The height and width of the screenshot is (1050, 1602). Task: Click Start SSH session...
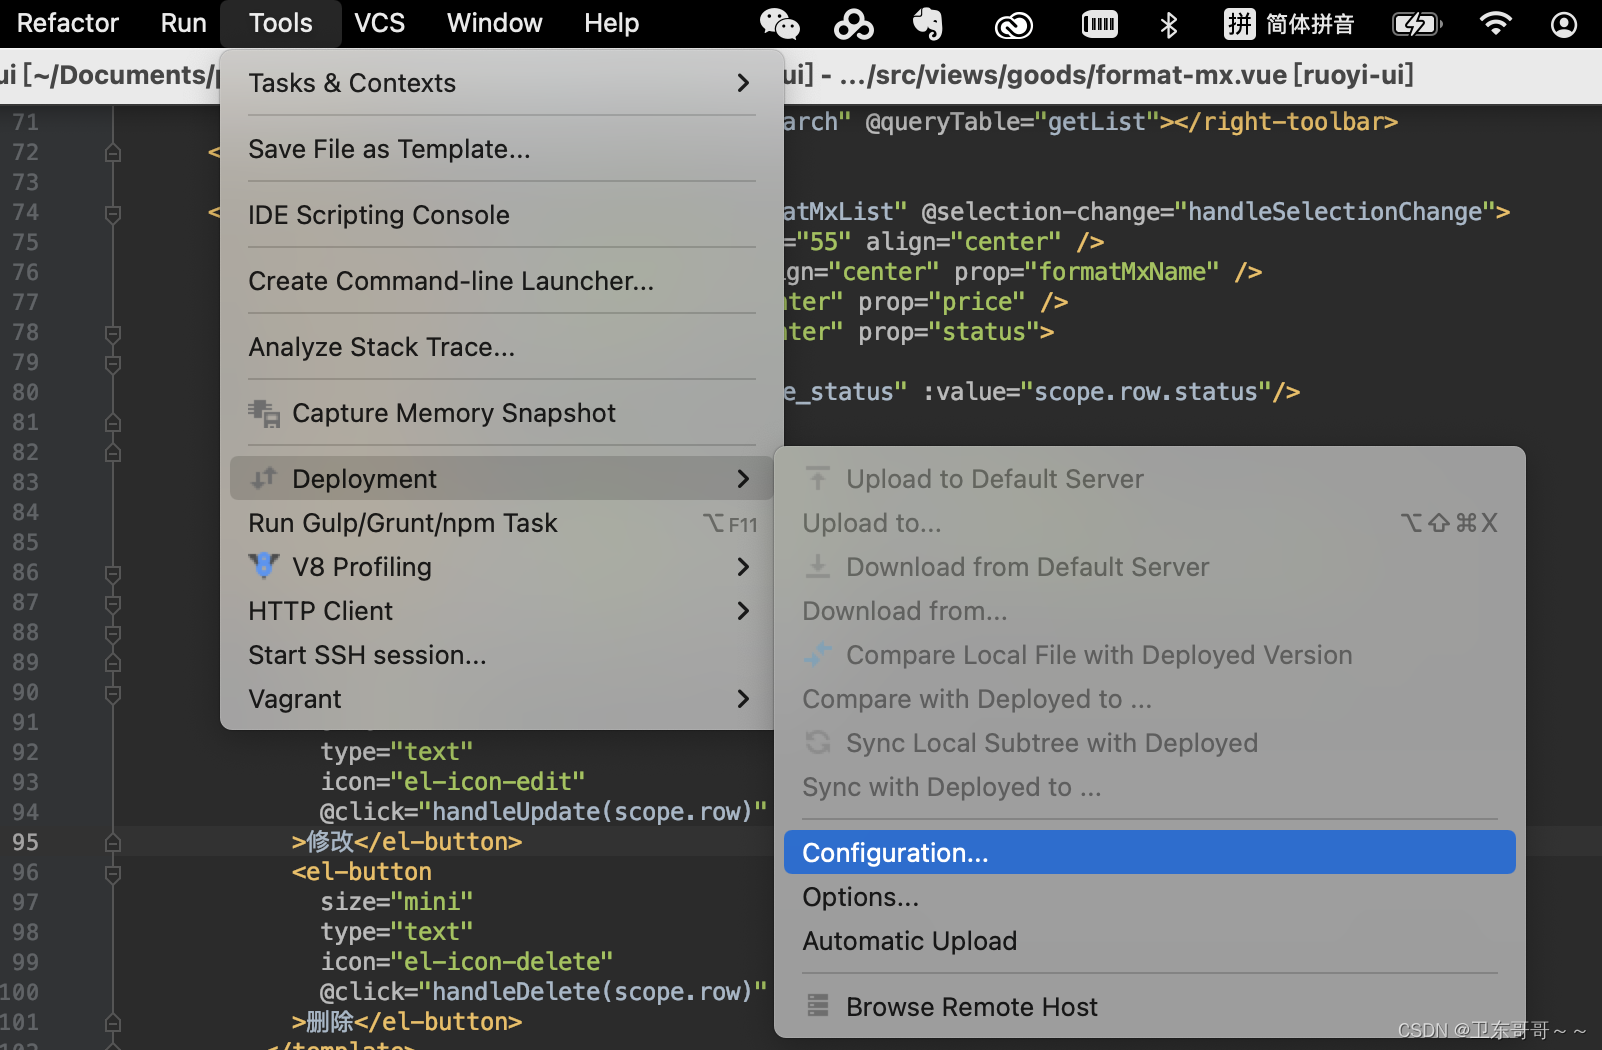pos(367,655)
